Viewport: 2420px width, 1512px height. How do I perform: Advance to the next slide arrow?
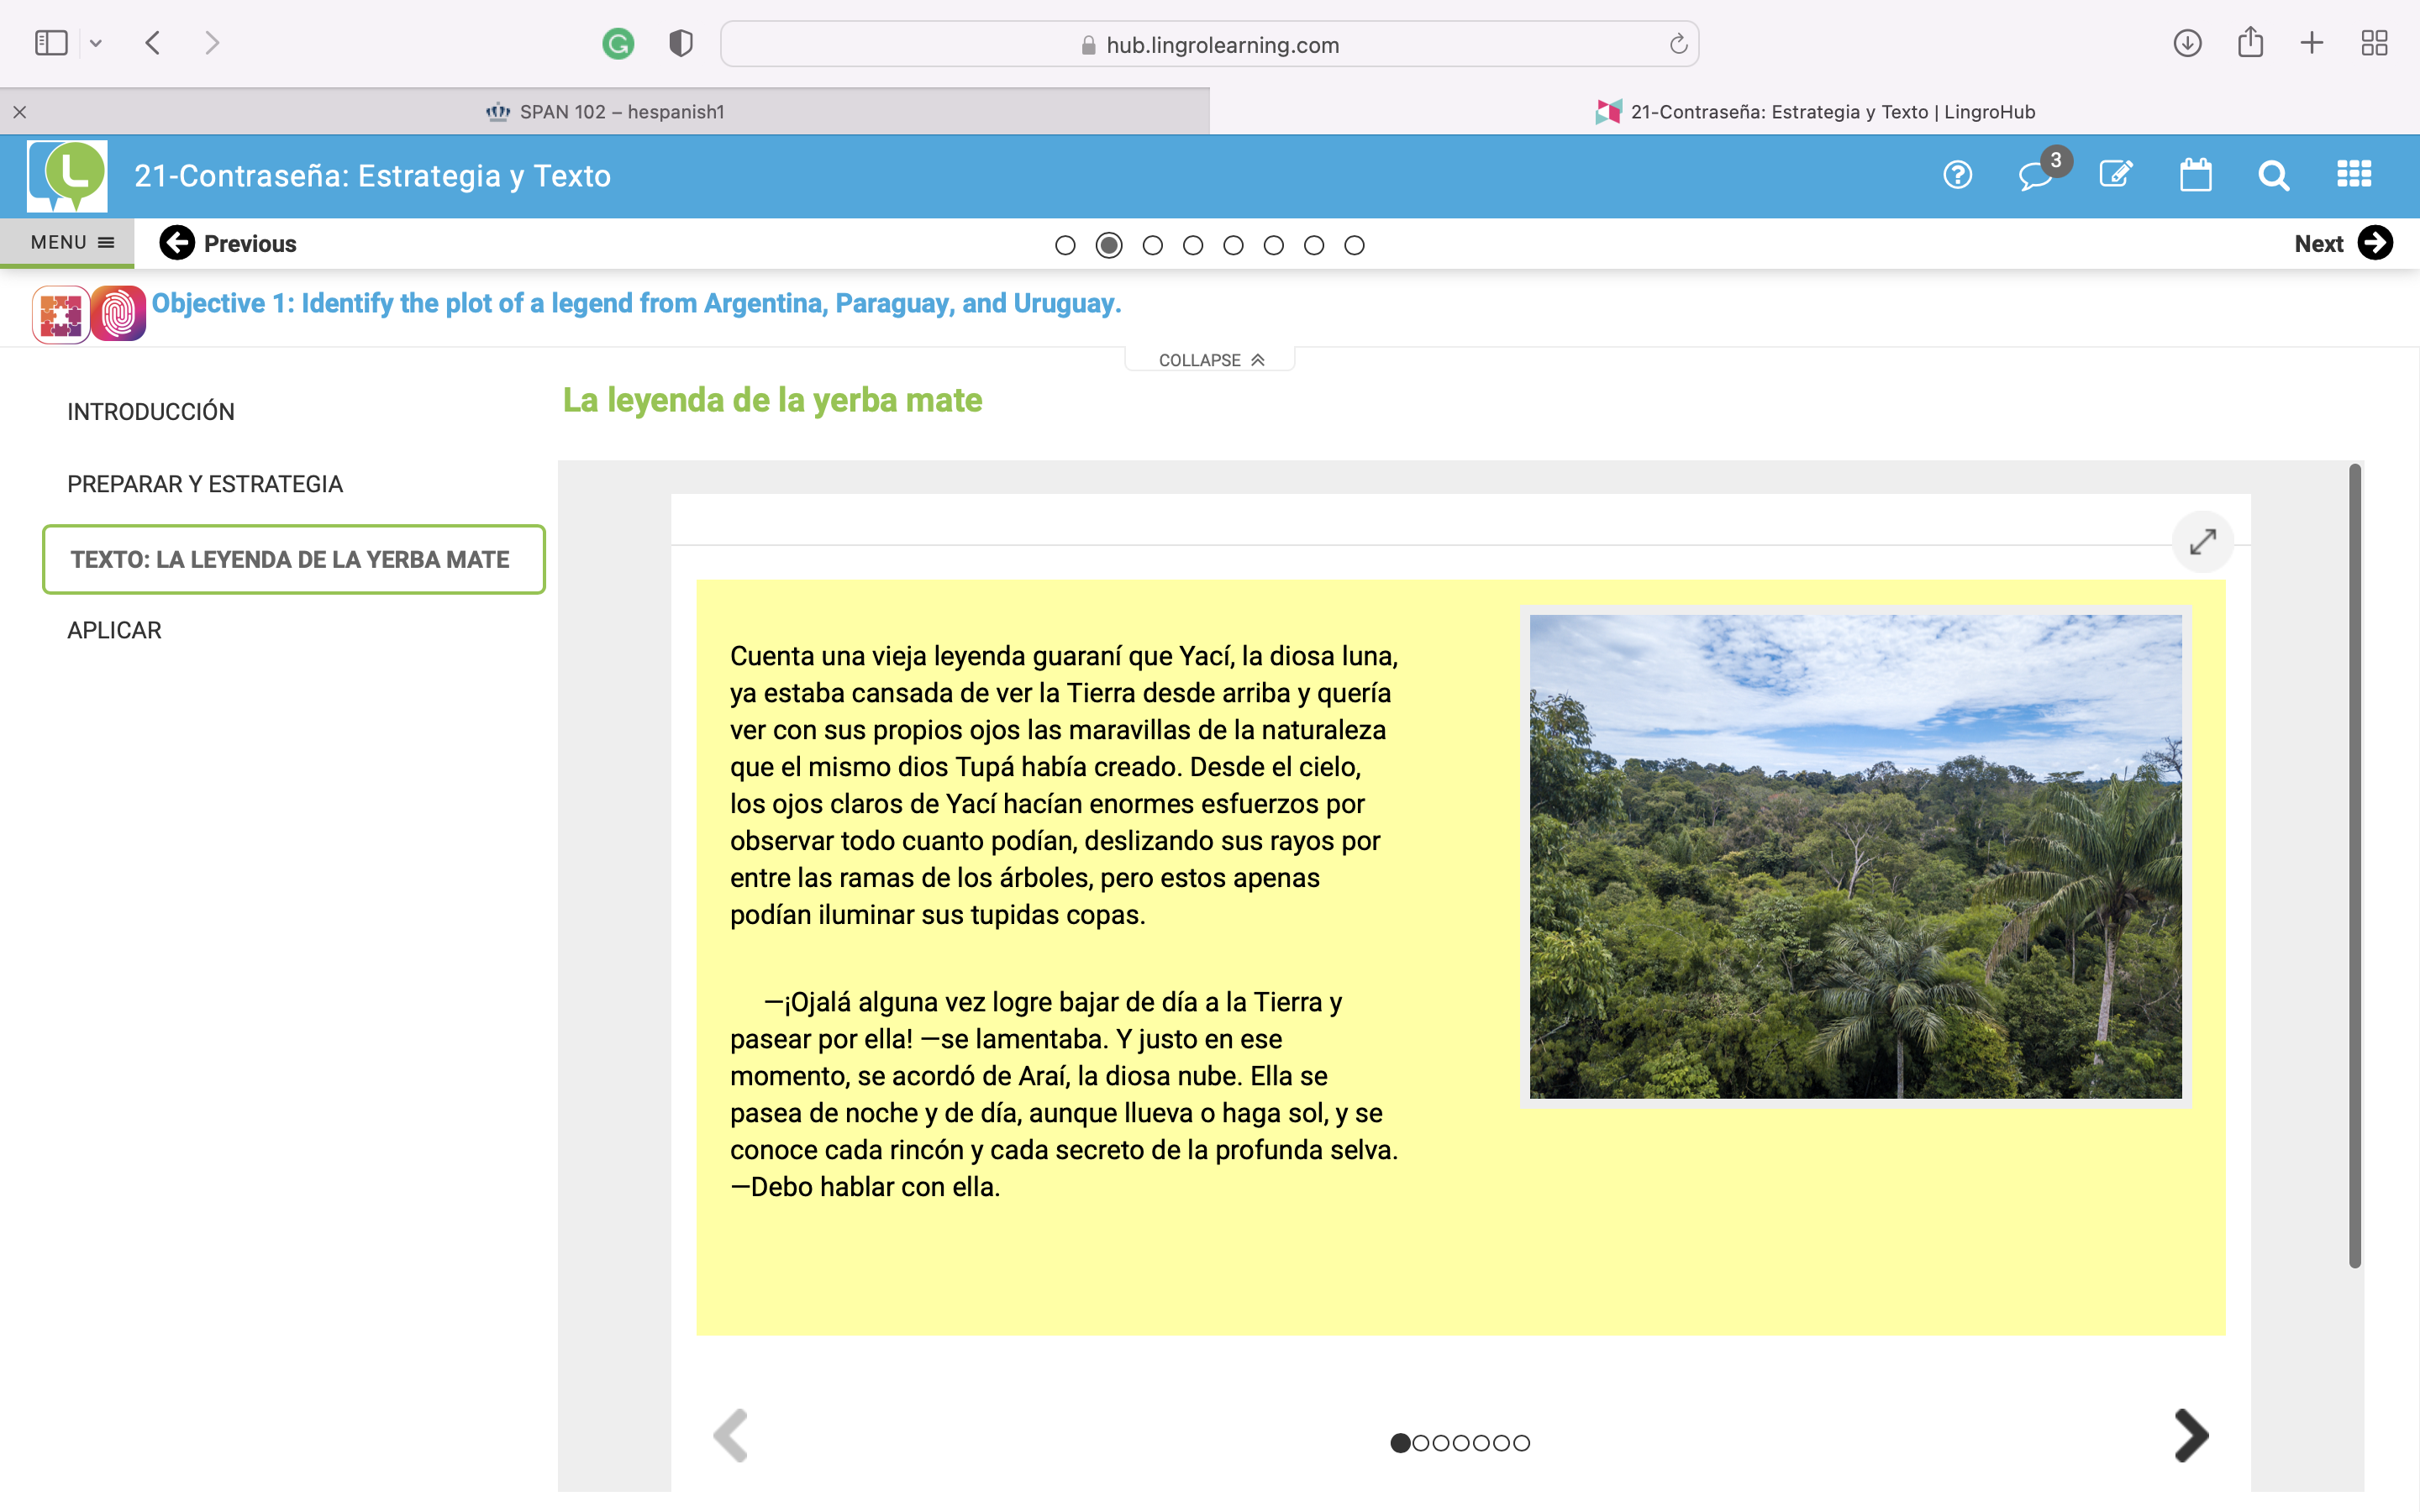[x=2191, y=1436]
